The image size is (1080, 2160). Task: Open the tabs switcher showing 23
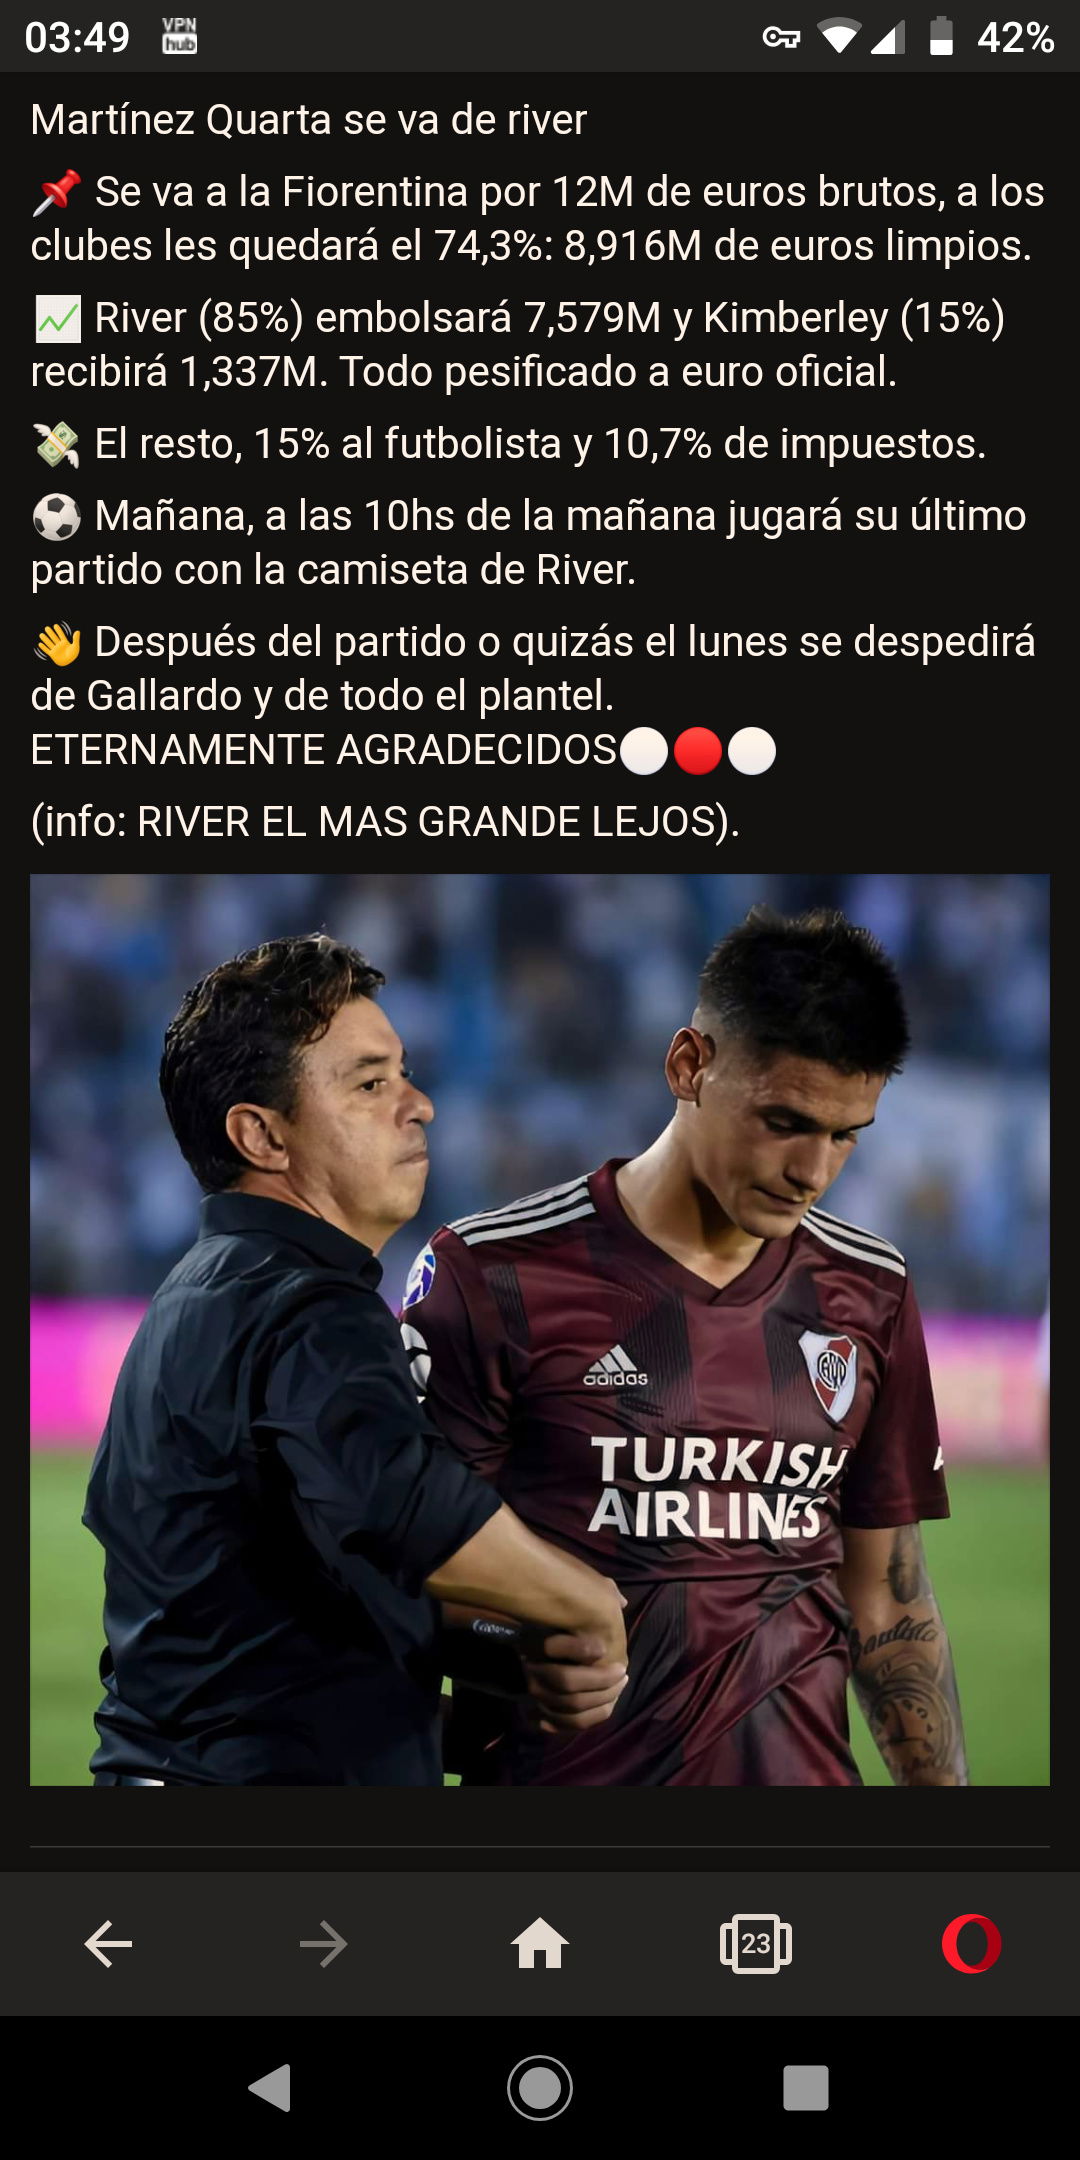tap(756, 1944)
